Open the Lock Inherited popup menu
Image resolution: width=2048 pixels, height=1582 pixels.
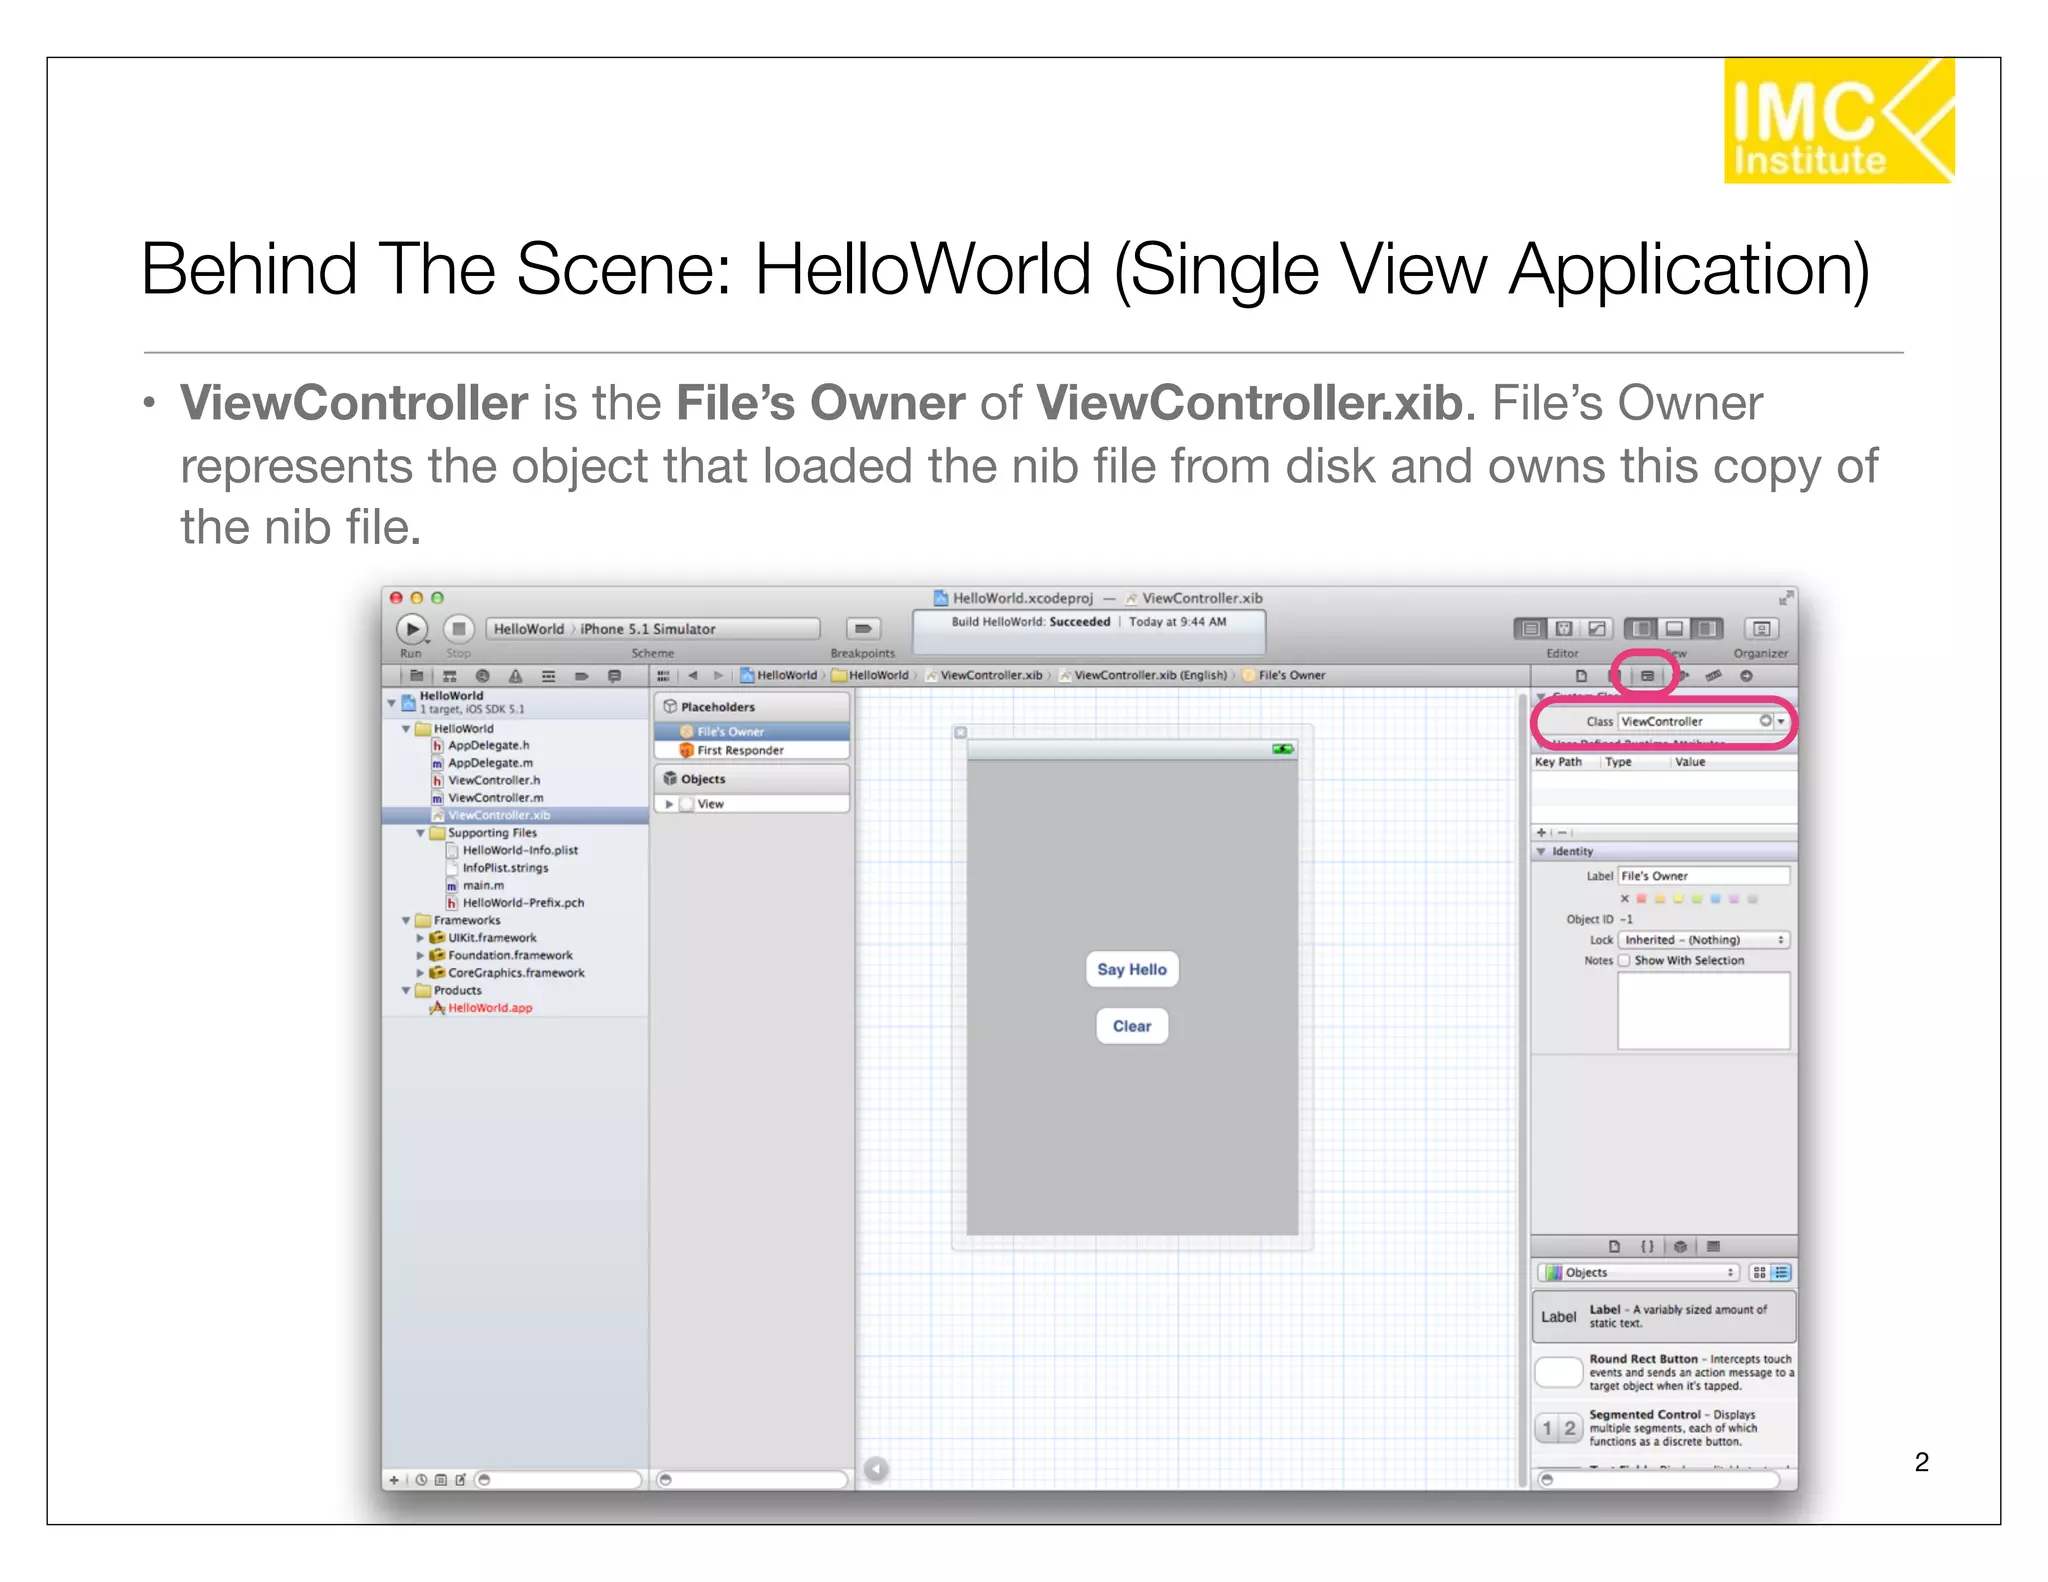[x=1703, y=940]
